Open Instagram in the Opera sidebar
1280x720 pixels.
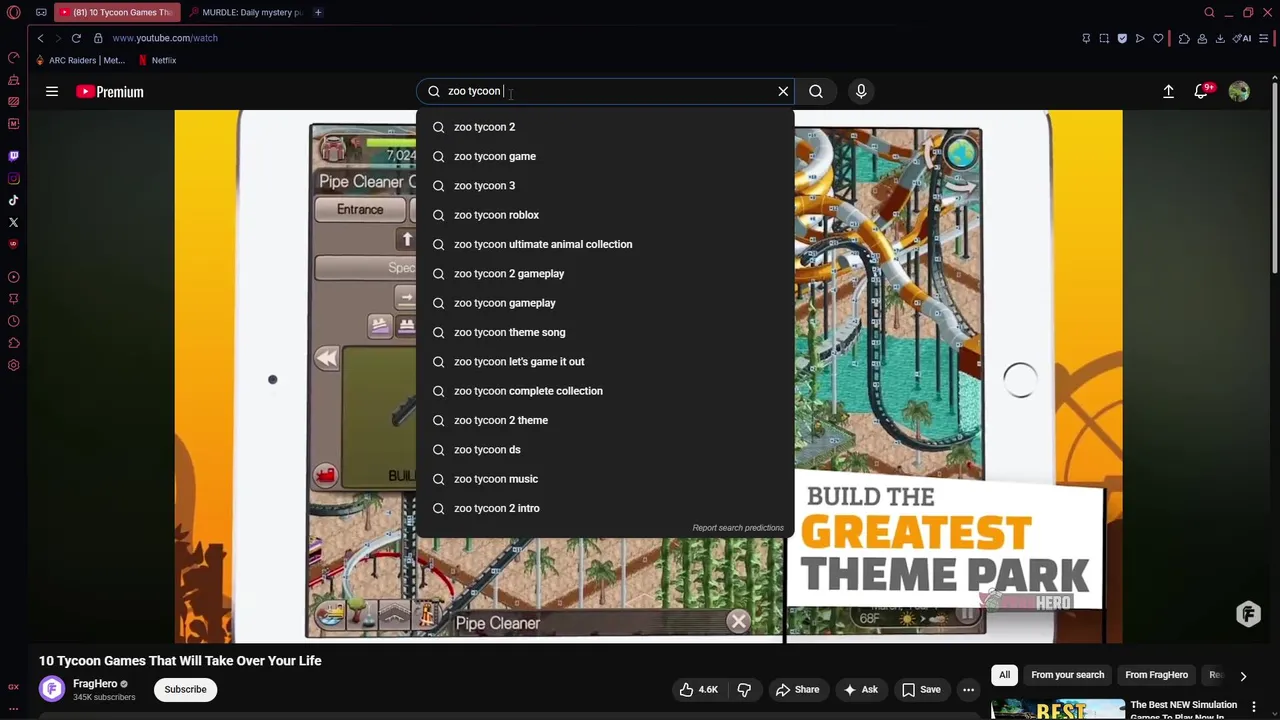[x=14, y=179]
